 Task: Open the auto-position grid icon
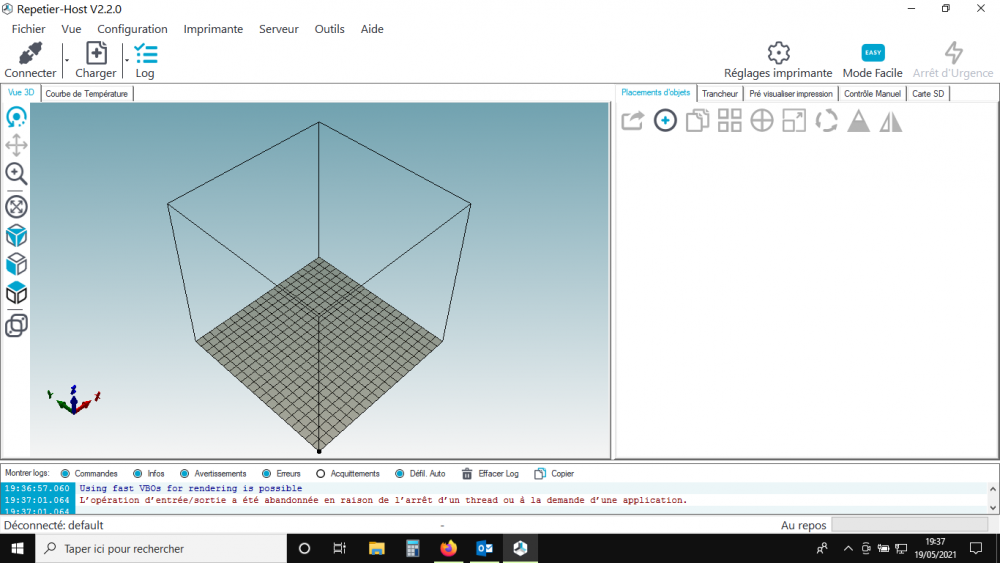coord(730,121)
